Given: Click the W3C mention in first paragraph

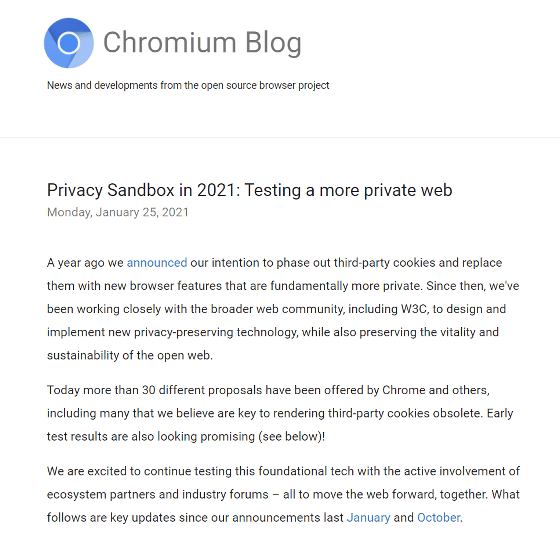Looking at the screenshot, I should [x=414, y=309].
